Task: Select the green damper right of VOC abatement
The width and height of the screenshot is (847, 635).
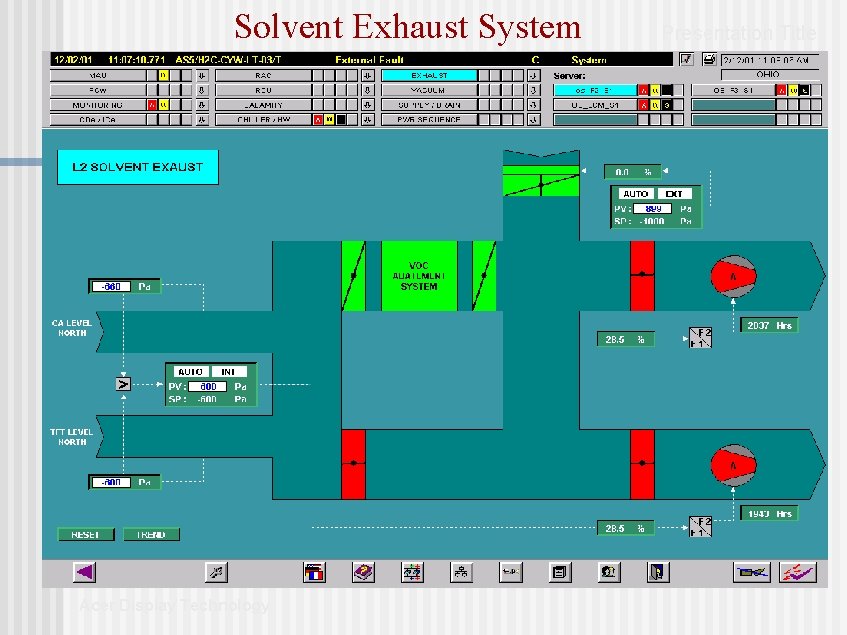Action: pos(484,276)
